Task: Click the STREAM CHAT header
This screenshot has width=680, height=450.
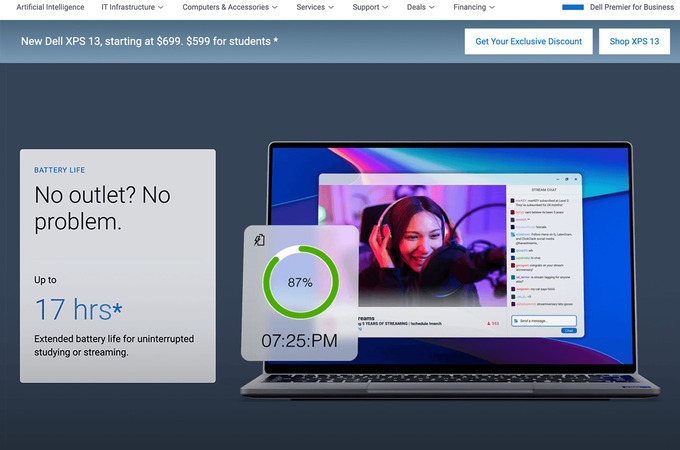Action: pos(544,190)
